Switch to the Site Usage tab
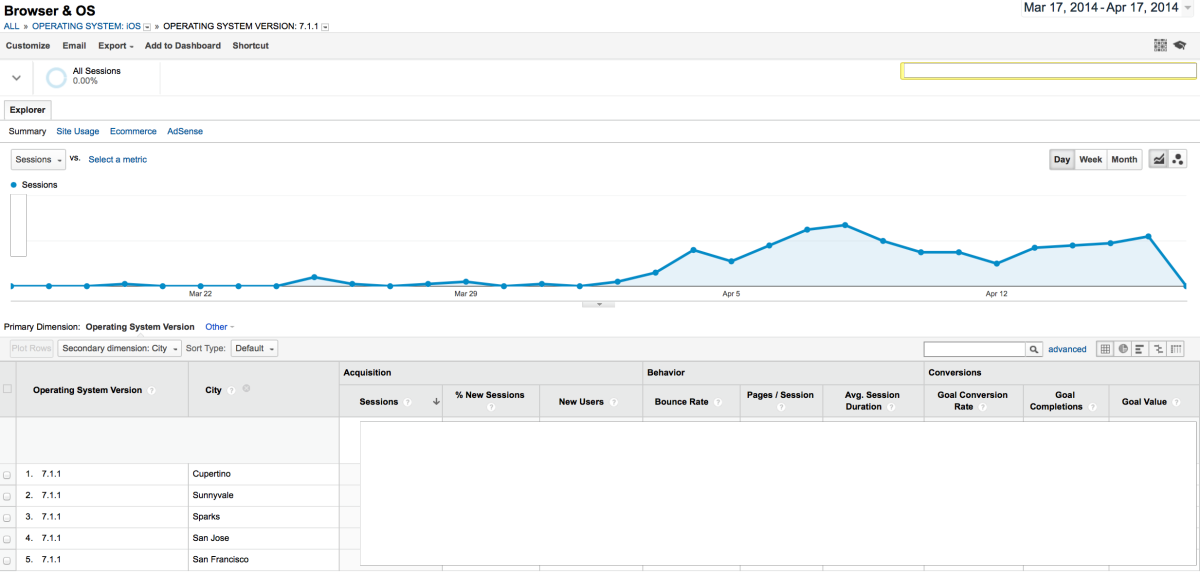The height and width of the screenshot is (575, 1200). pos(78,131)
